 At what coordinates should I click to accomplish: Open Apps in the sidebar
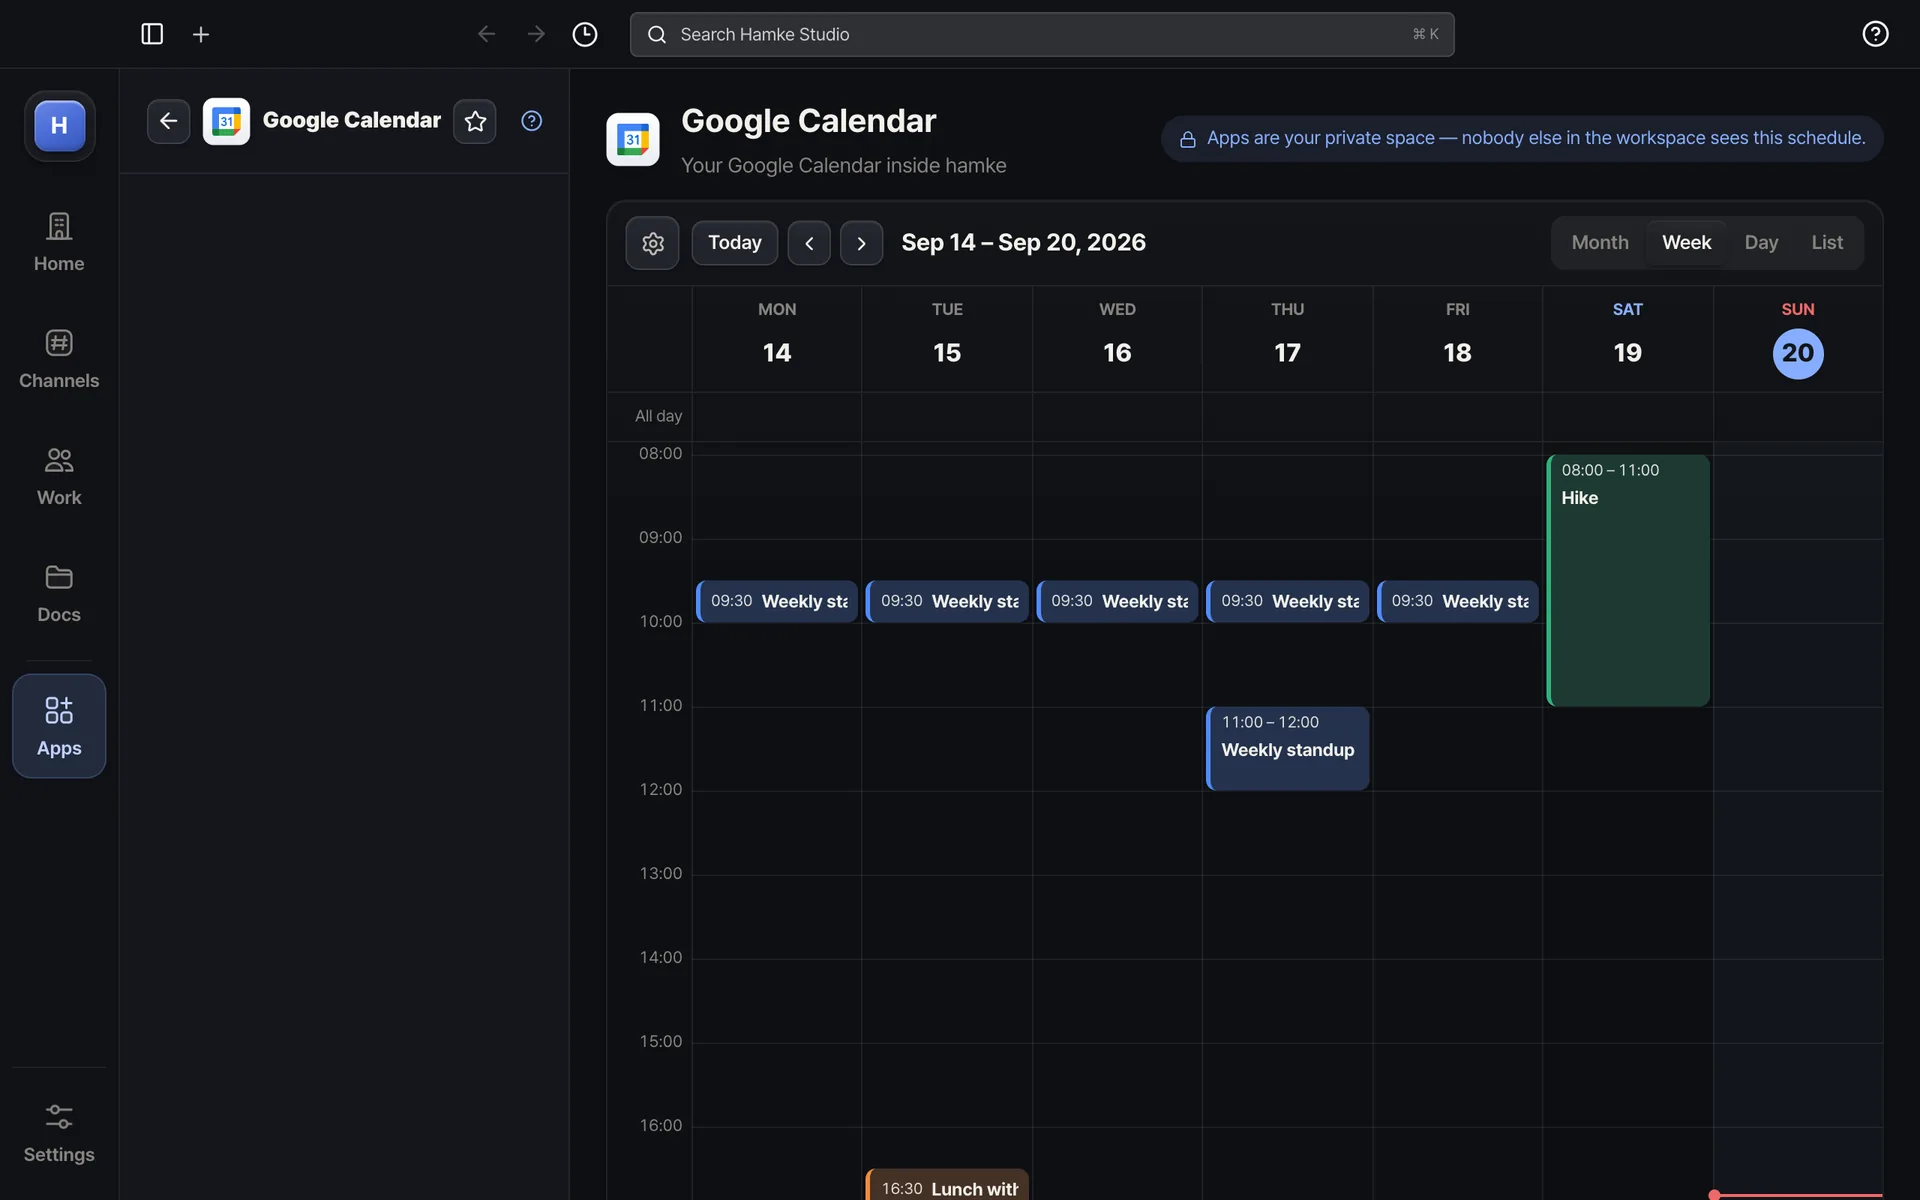[59, 726]
